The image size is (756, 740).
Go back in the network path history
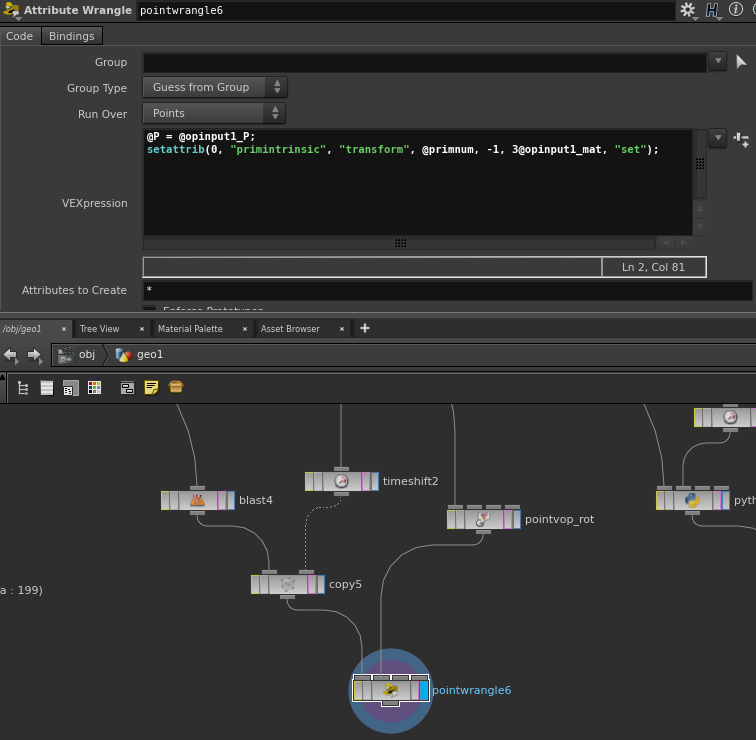11,356
